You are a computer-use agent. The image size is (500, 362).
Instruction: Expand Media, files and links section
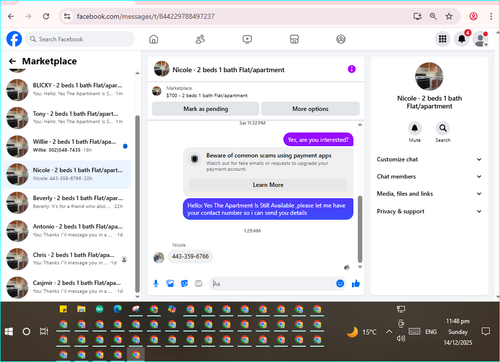429,194
